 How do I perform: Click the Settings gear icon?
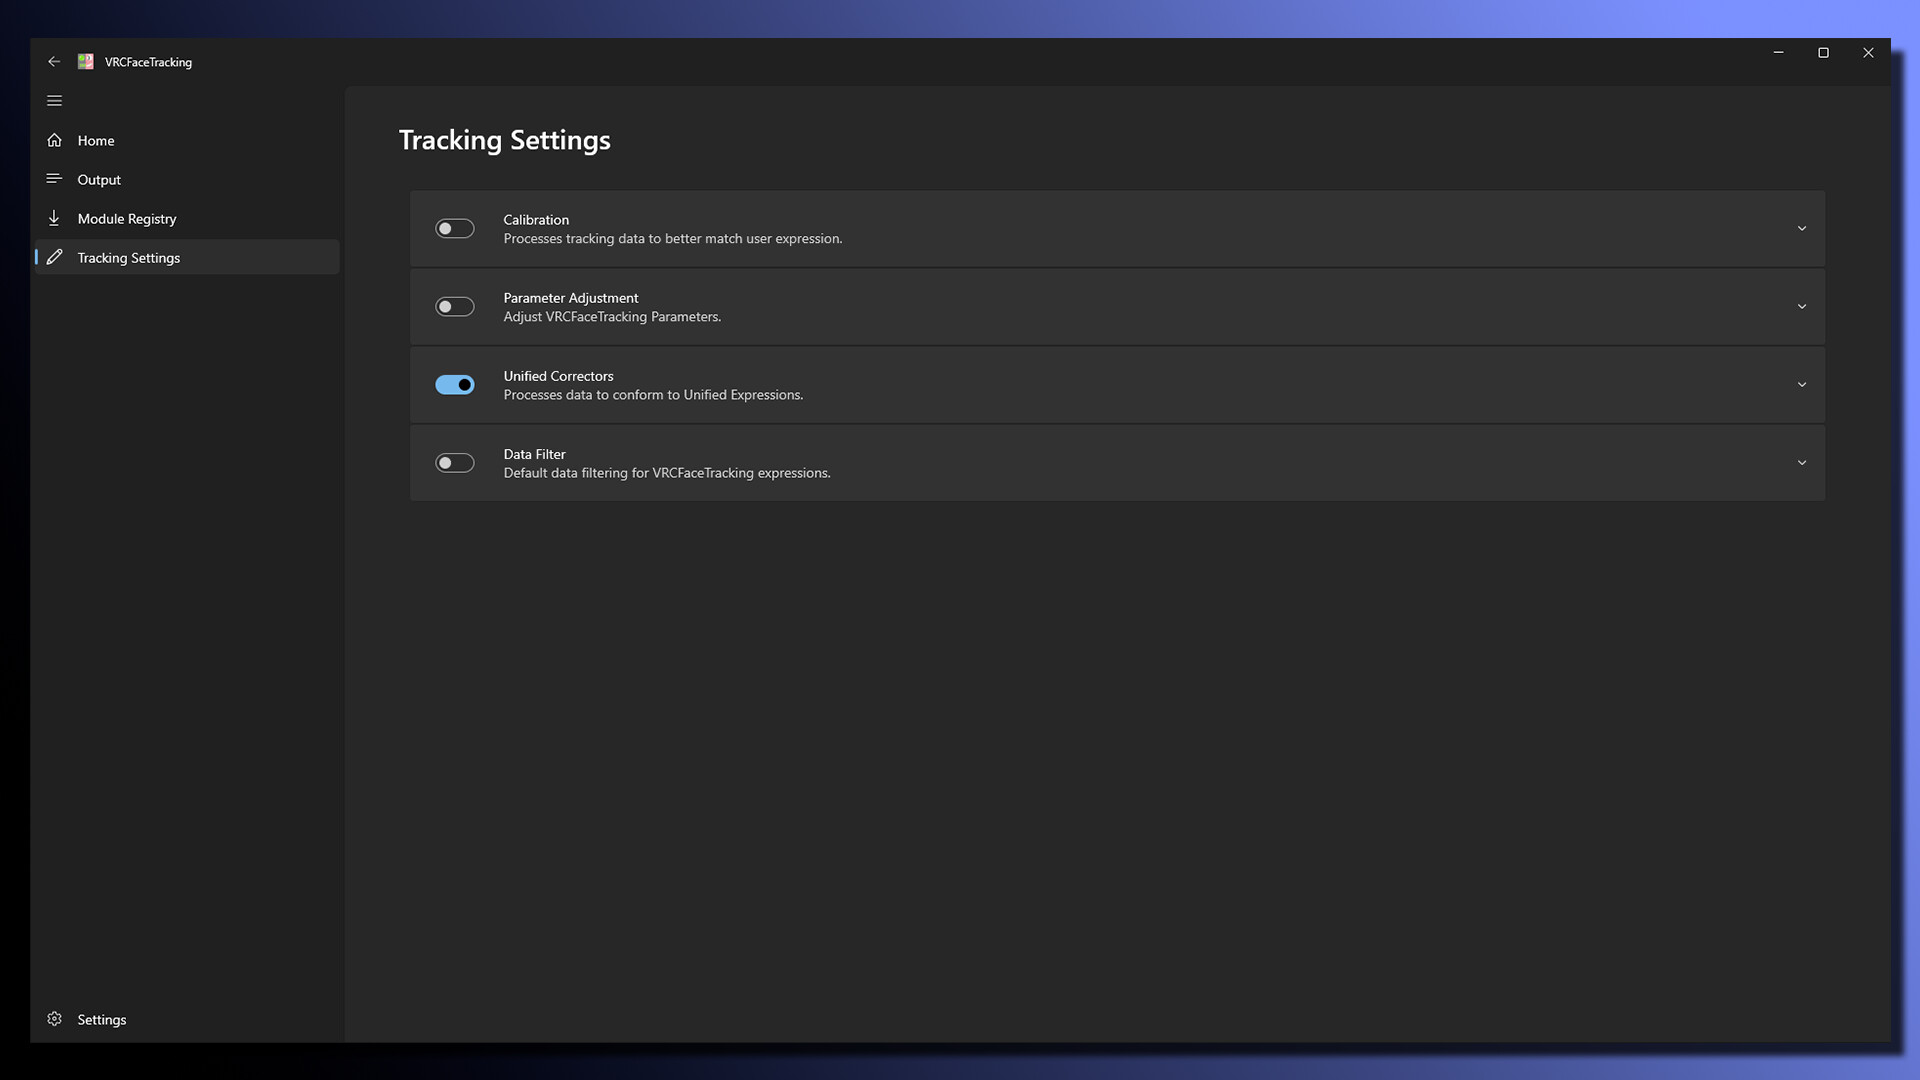pos(55,1019)
